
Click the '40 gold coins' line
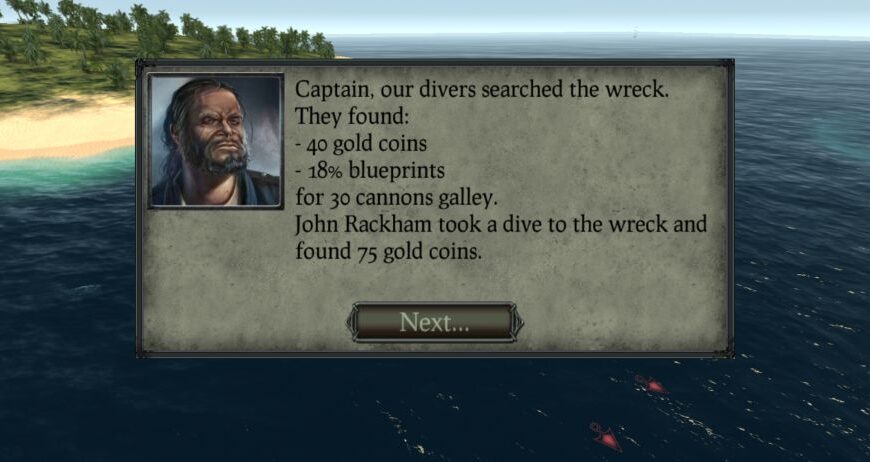361,144
